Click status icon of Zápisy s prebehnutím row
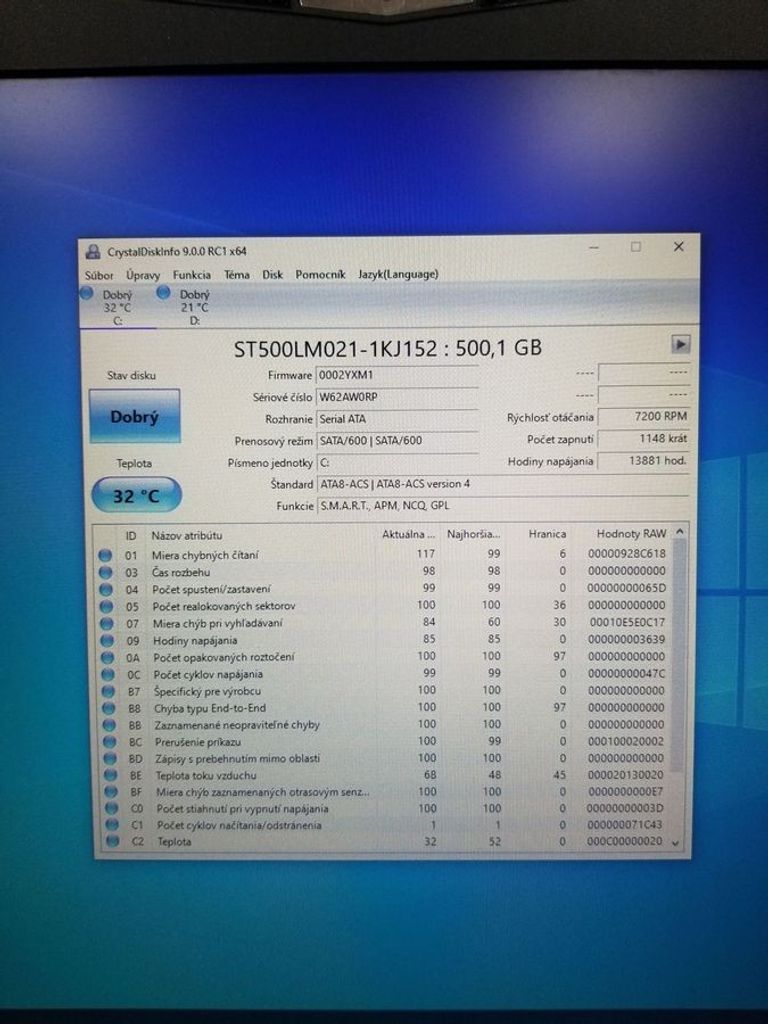The width and height of the screenshot is (768, 1024). click(x=110, y=759)
